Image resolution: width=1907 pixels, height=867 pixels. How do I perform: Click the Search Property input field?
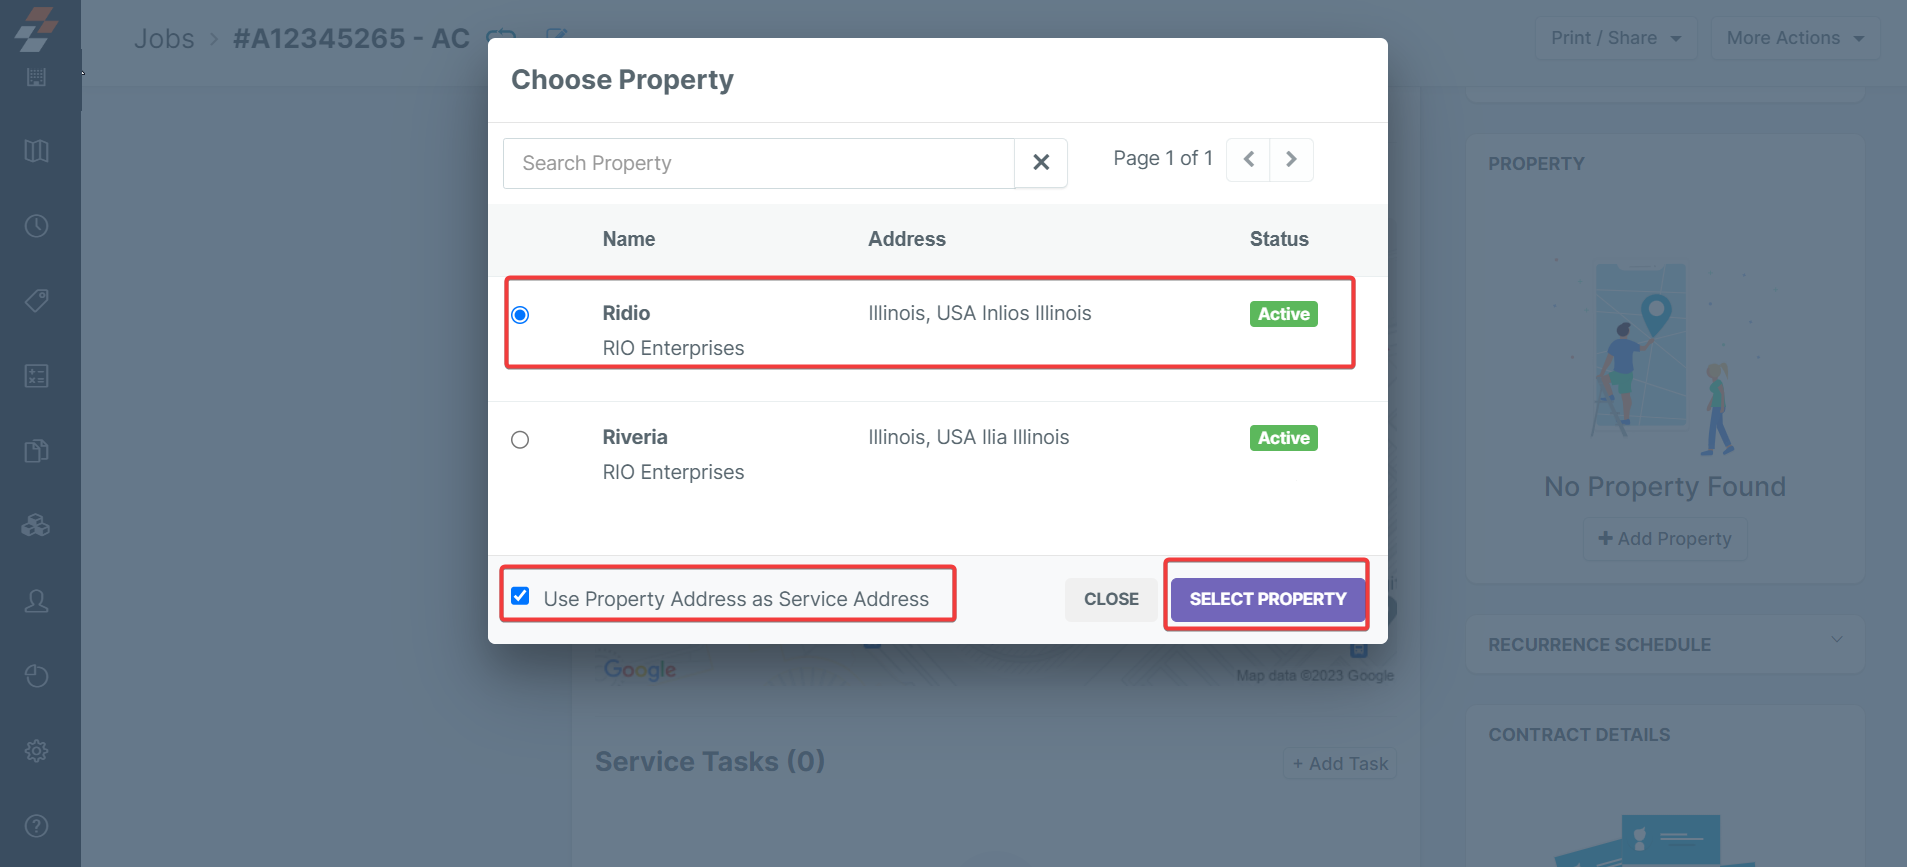[759, 163]
